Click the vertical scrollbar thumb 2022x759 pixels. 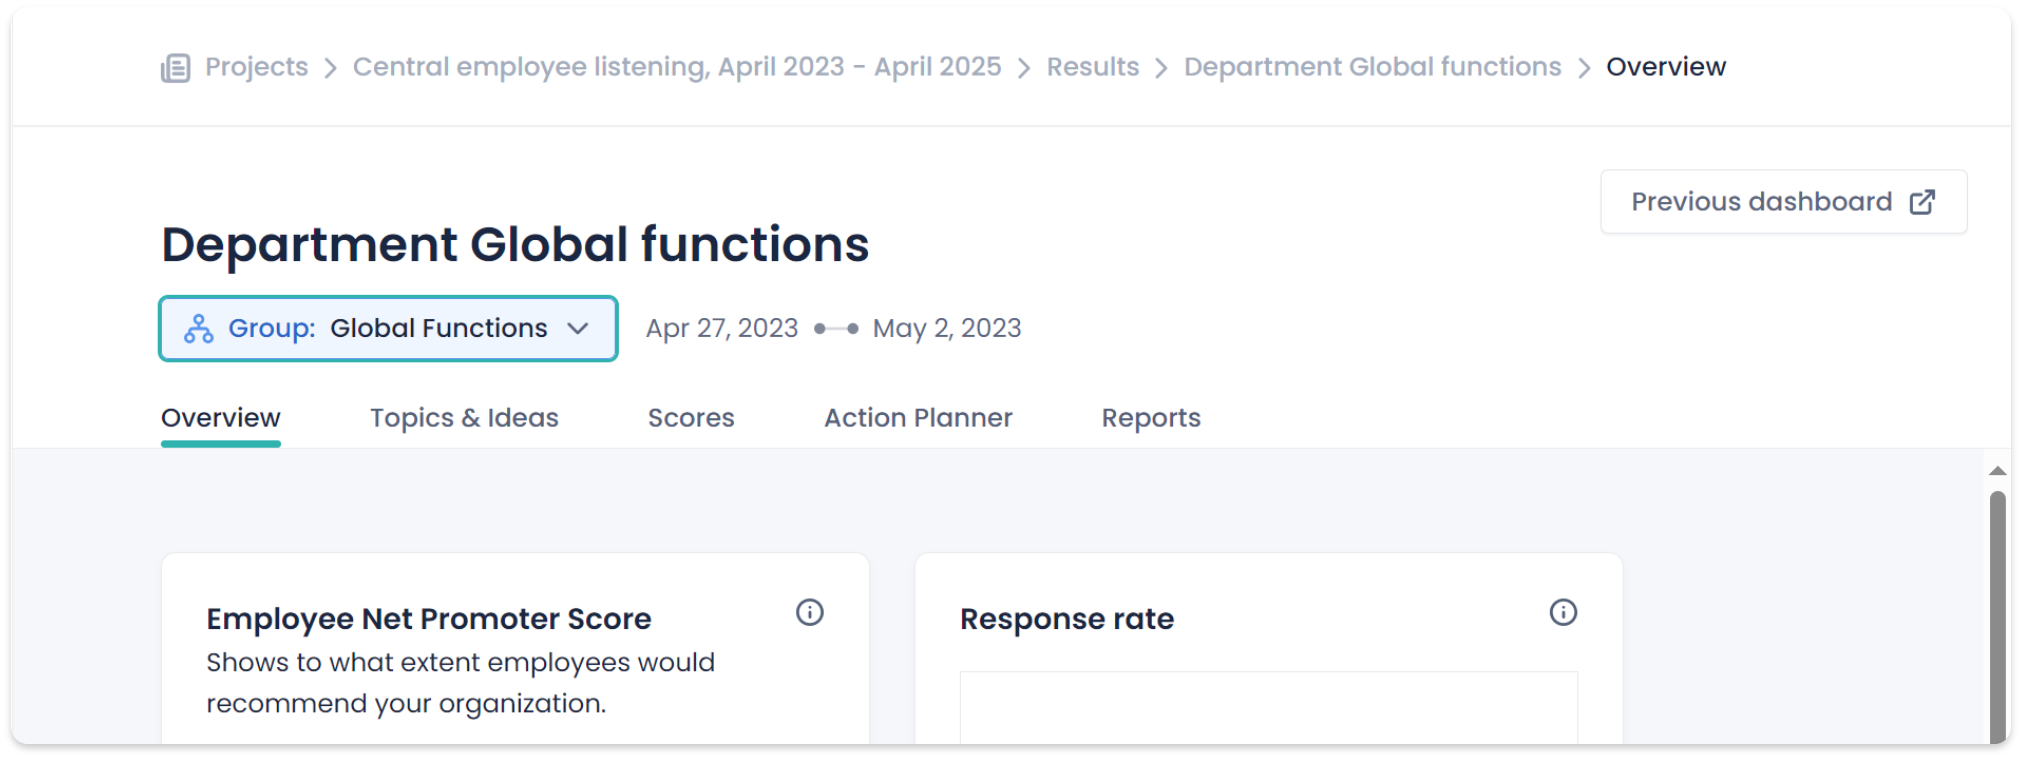click(1997, 610)
